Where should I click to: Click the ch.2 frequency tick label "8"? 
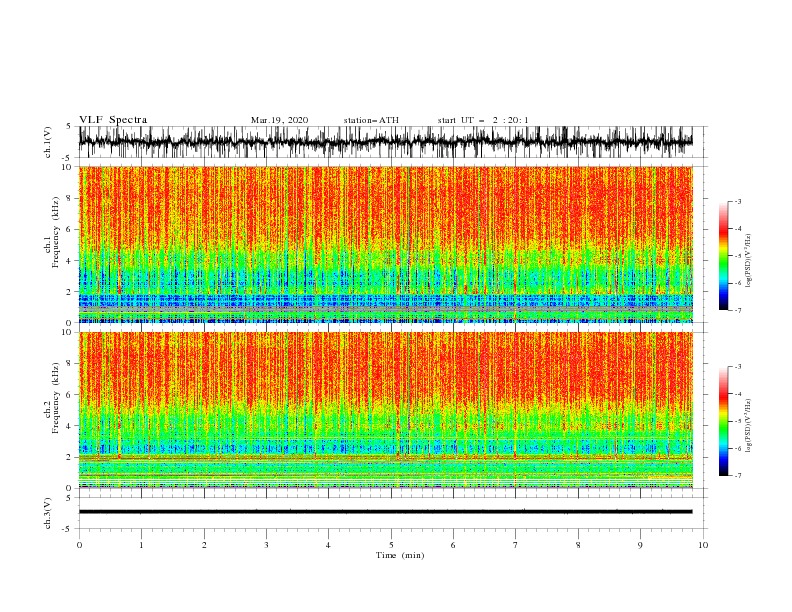click(x=70, y=363)
